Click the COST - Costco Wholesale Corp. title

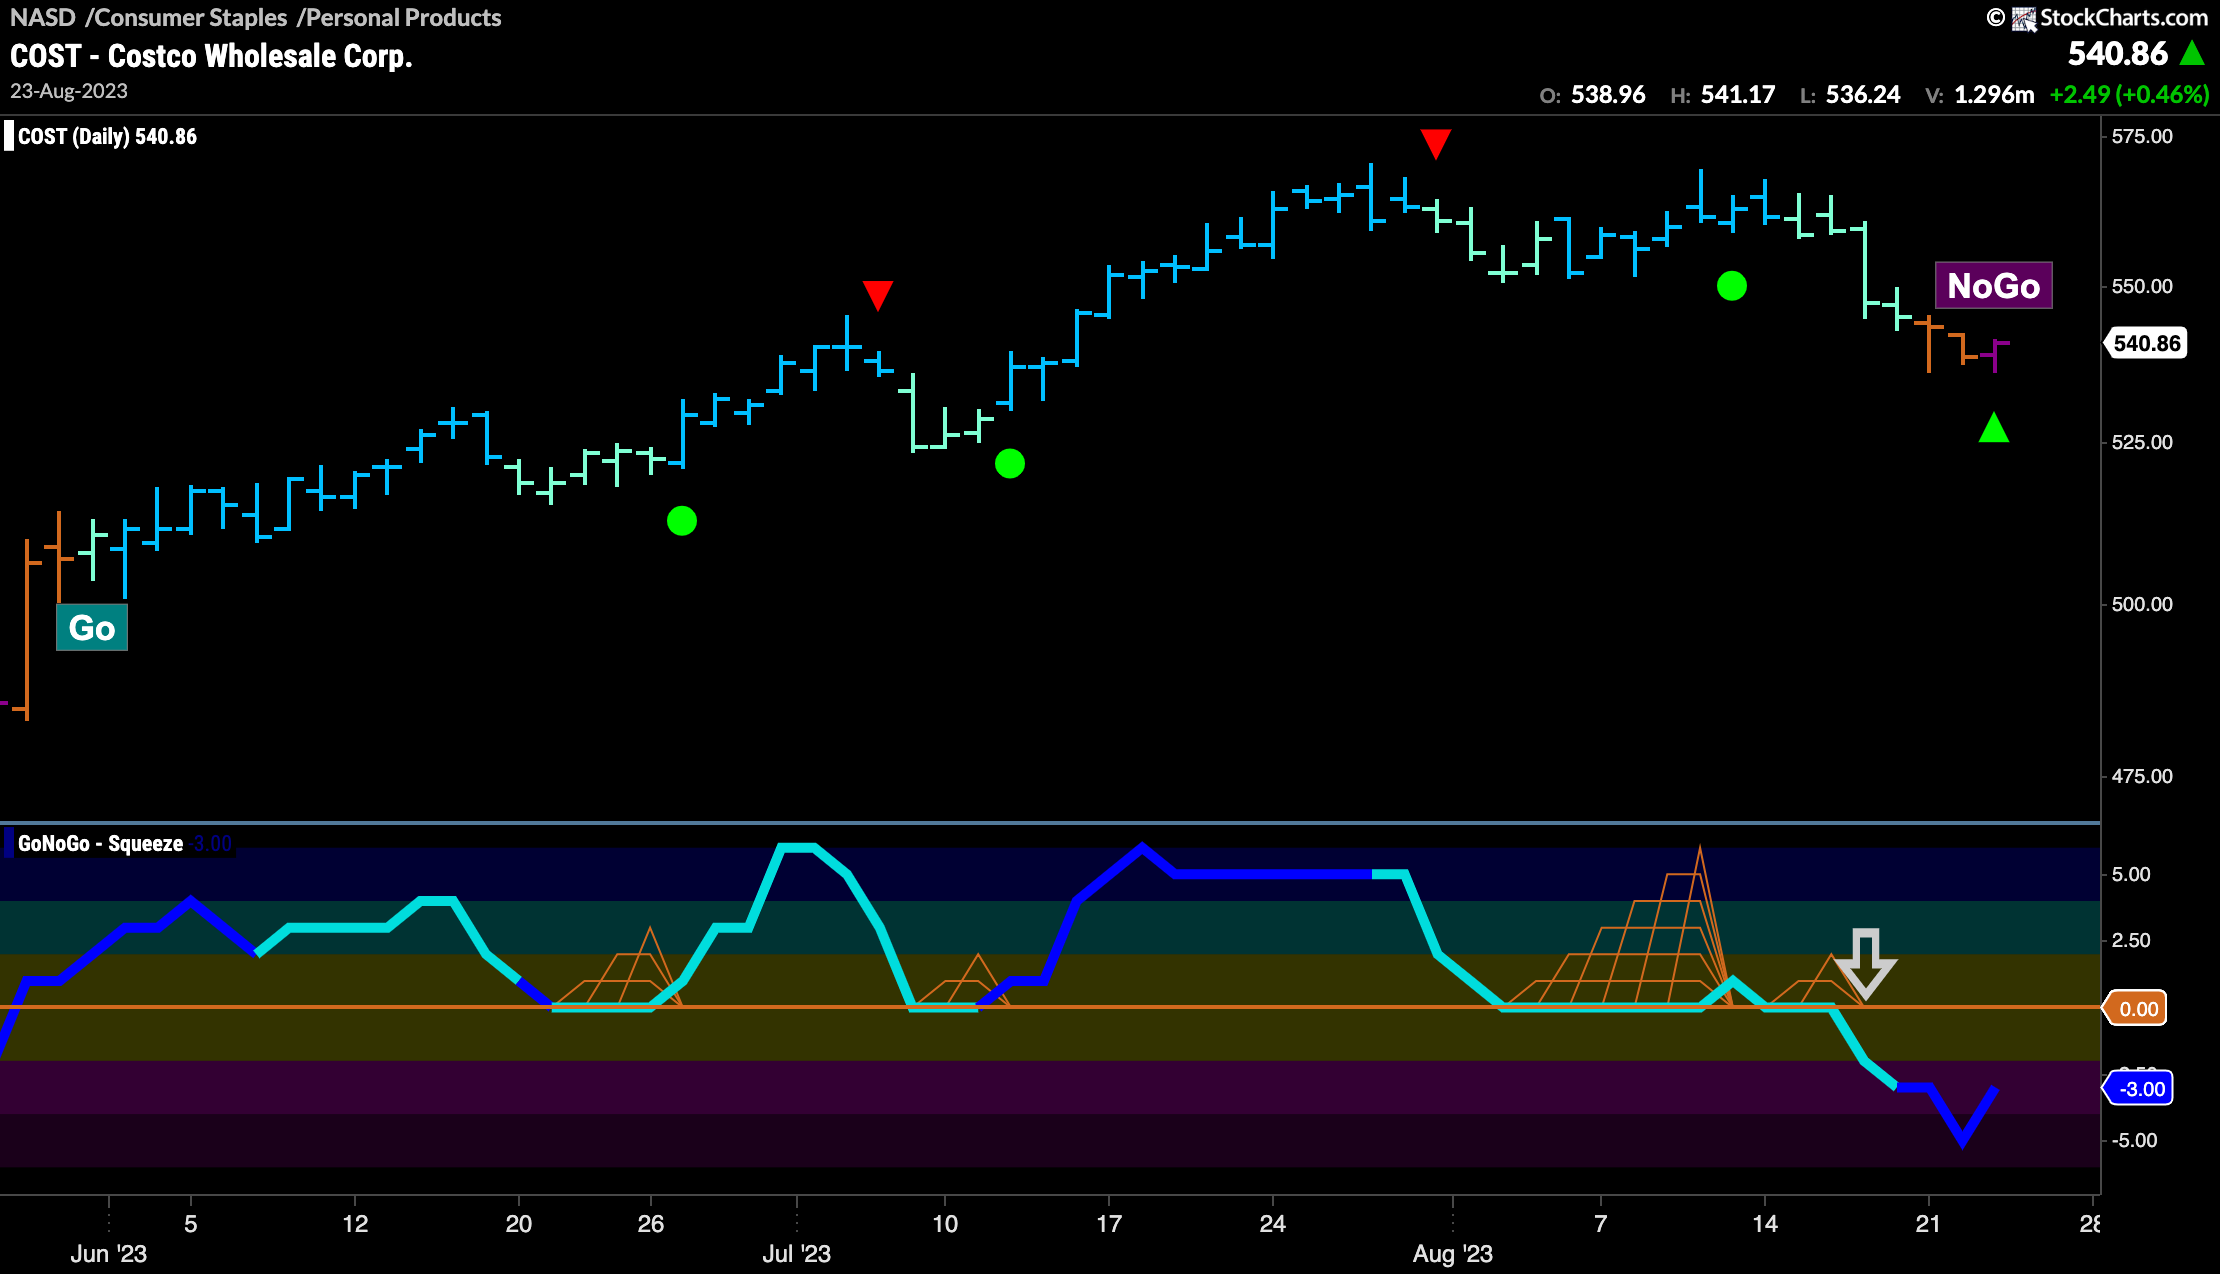[211, 56]
